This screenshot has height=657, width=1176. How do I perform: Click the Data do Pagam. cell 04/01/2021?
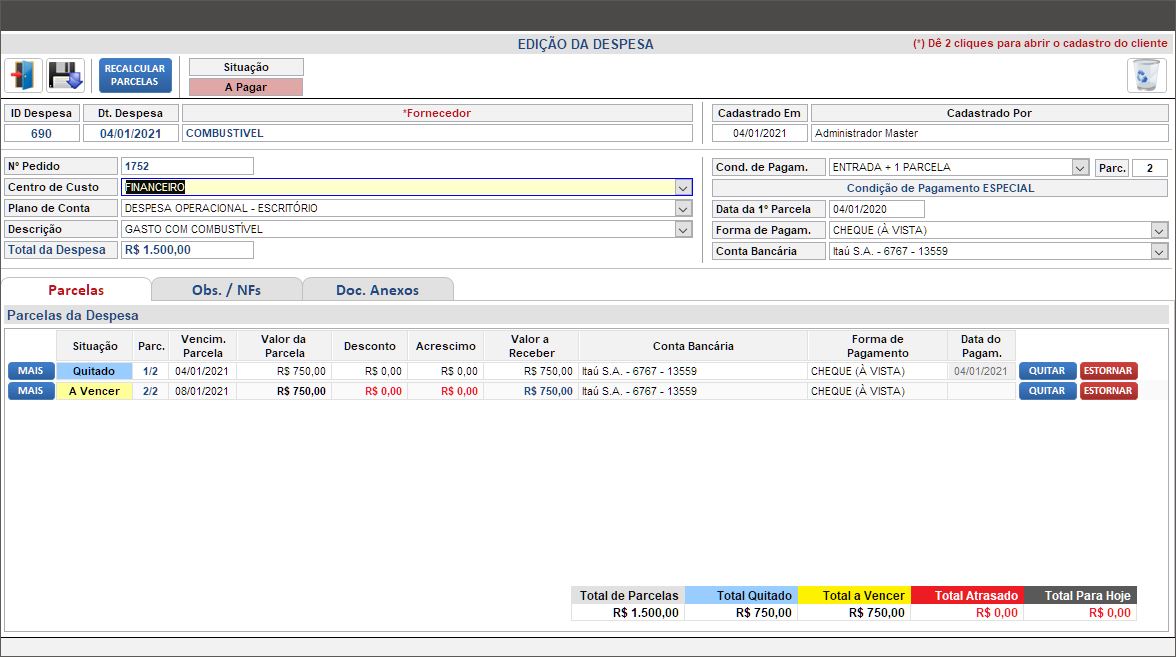coord(981,371)
